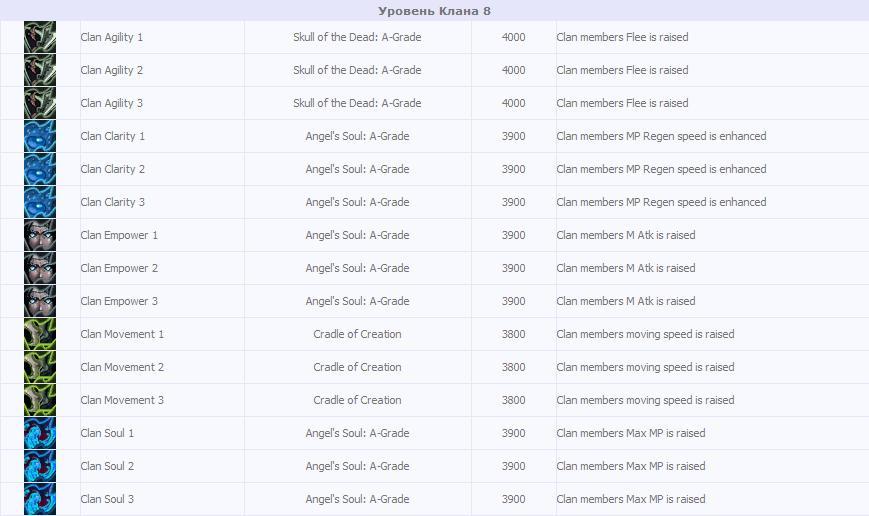Select the Clan Clarity 1 skill icon
This screenshot has height=516, width=869.
point(40,137)
